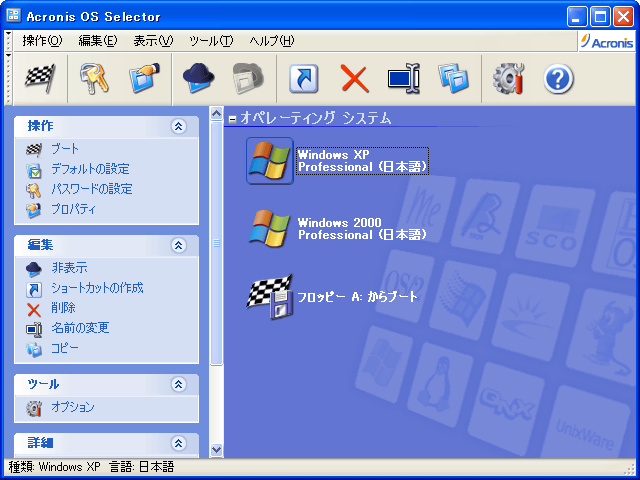Click red X icon beside 削除
Viewport: 640px width, 480px height.
coord(34,310)
